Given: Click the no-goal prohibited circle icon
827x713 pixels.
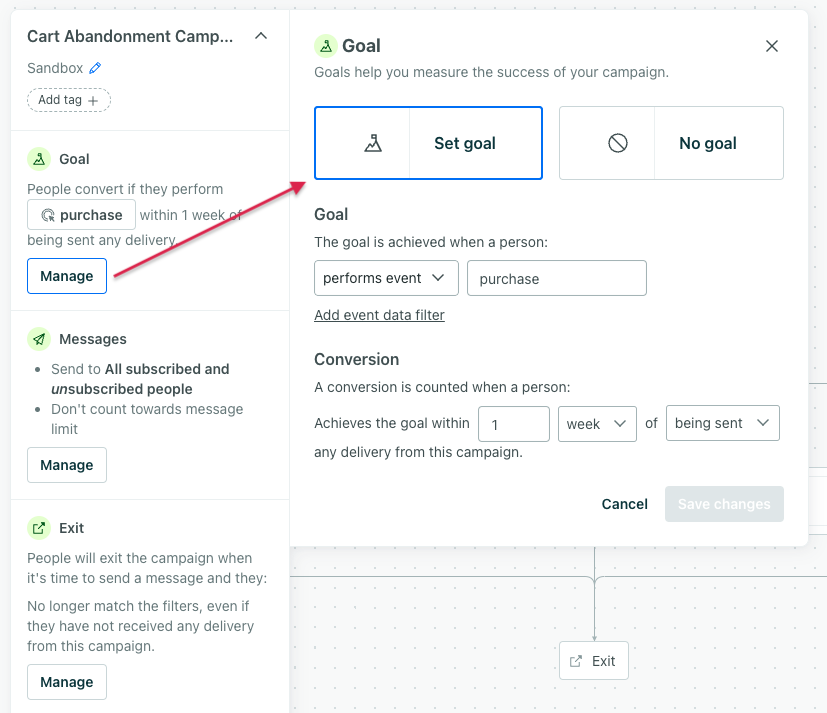Looking at the screenshot, I should pos(618,143).
